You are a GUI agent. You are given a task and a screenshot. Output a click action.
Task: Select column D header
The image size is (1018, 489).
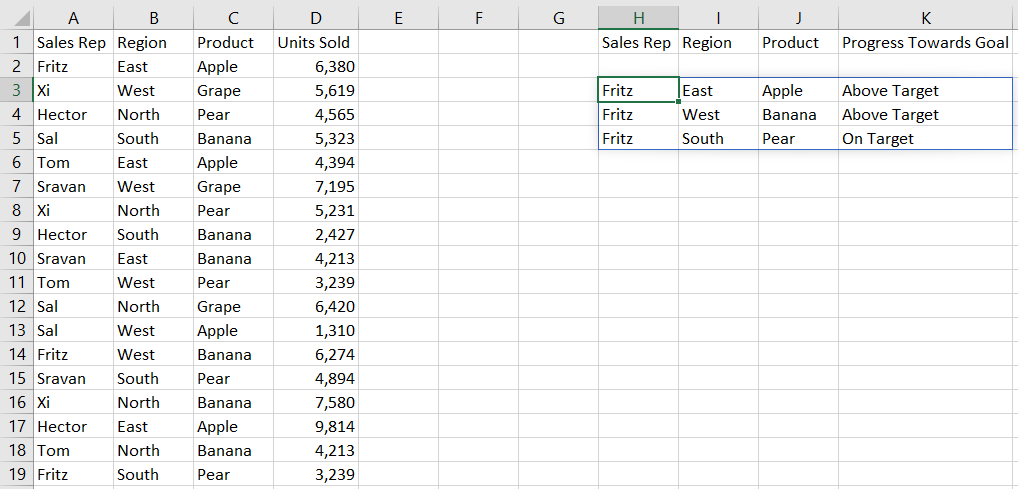[316, 18]
